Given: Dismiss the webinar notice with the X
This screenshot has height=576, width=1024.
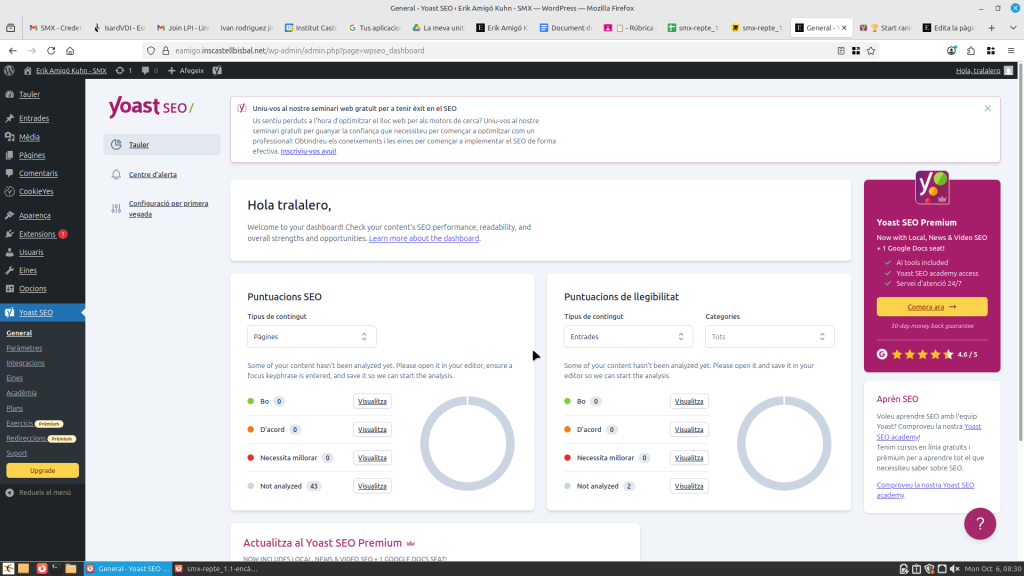Looking at the screenshot, I should [x=987, y=108].
